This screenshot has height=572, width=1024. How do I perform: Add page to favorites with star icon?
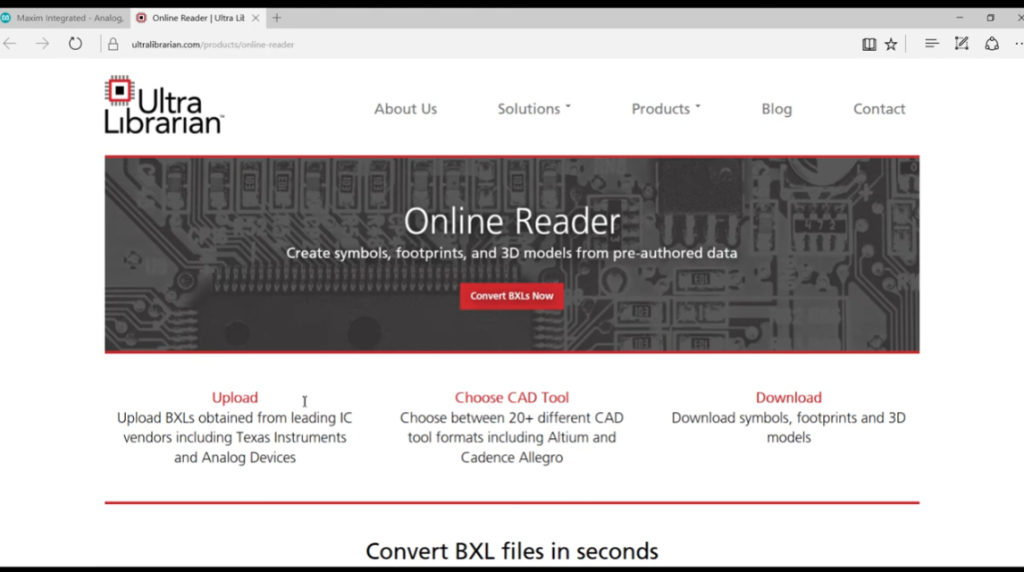pyautogui.click(x=890, y=44)
